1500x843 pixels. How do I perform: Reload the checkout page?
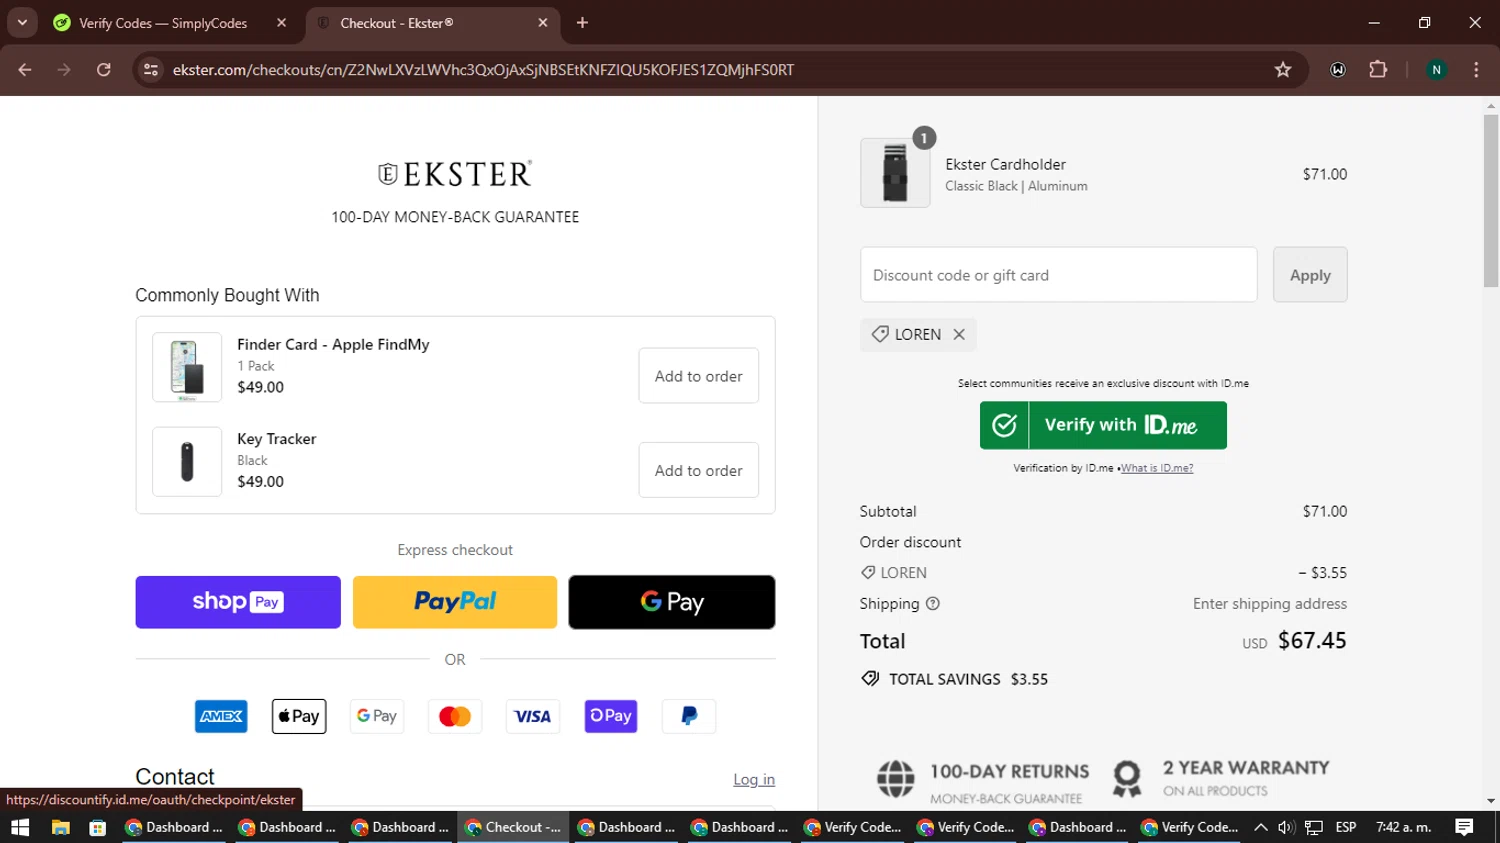pyautogui.click(x=104, y=70)
